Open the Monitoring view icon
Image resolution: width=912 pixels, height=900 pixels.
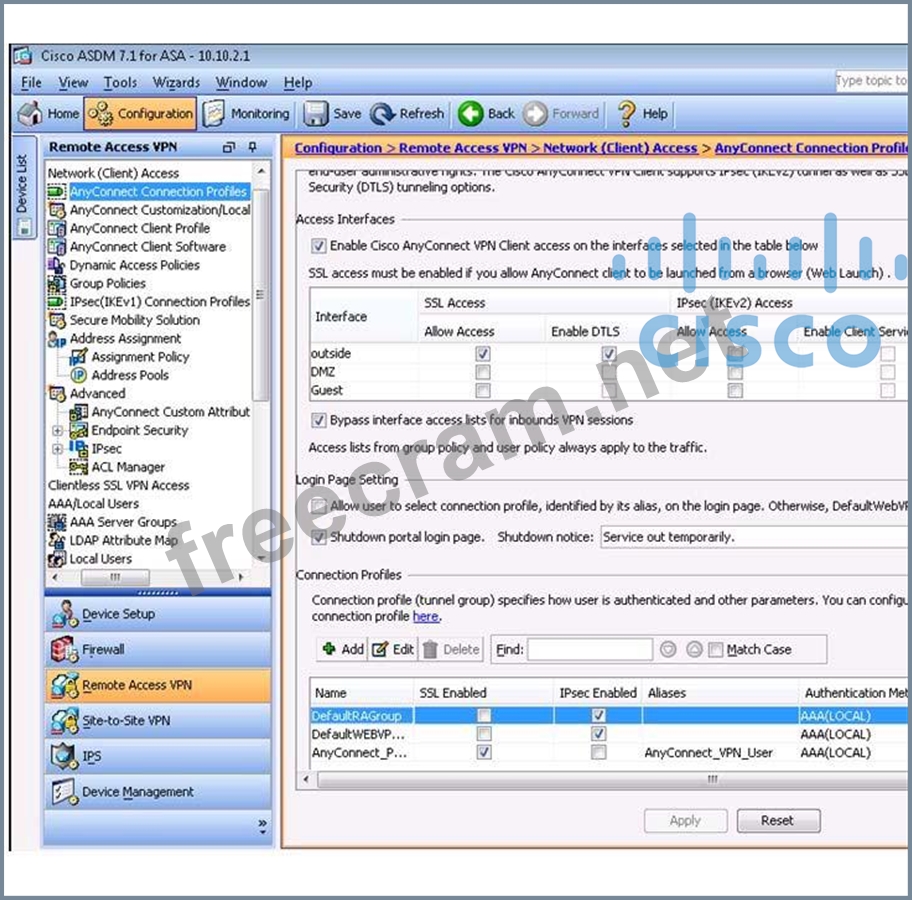coord(214,114)
